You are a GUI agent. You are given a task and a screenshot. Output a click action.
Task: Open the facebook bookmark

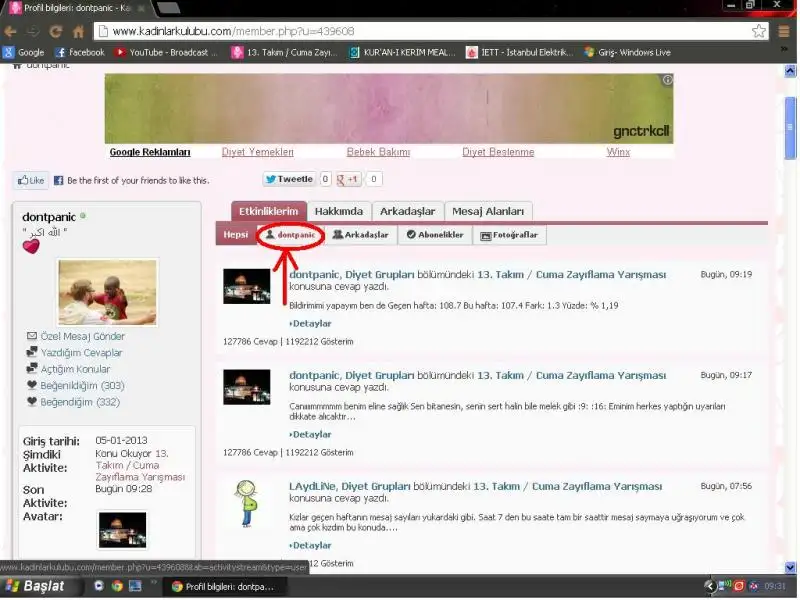pyautogui.click(x=80, y=53)
